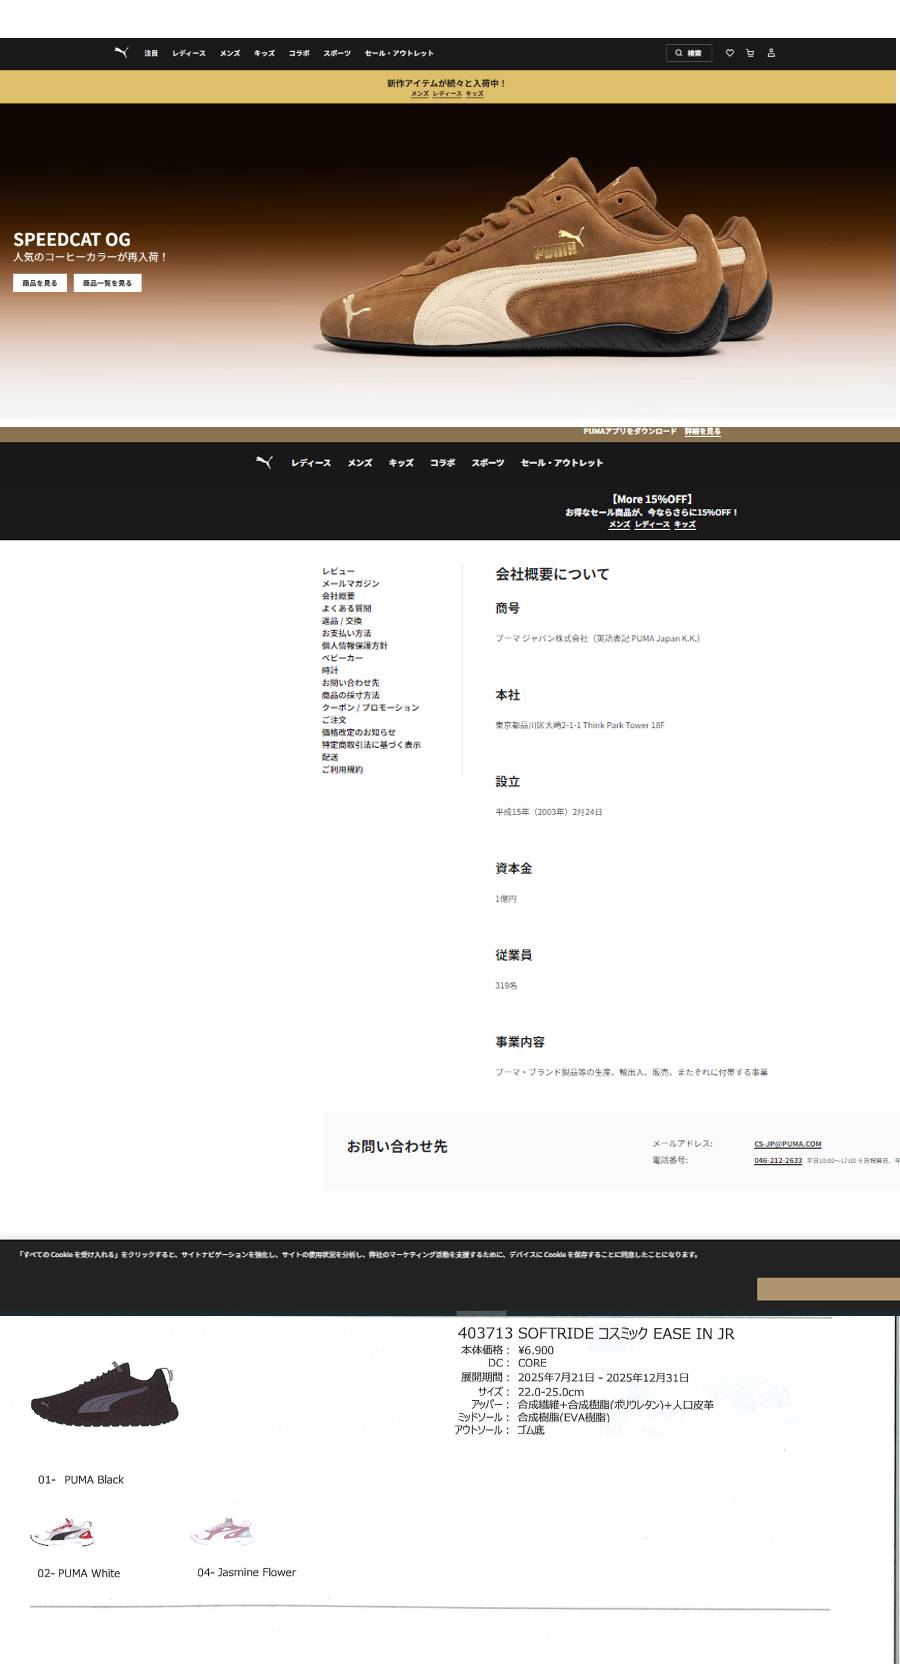Image resolution: width=900 pixels, height=1664 pixels.
Task: Open the 会社概要 sidebar link
Action: [338, 596]
